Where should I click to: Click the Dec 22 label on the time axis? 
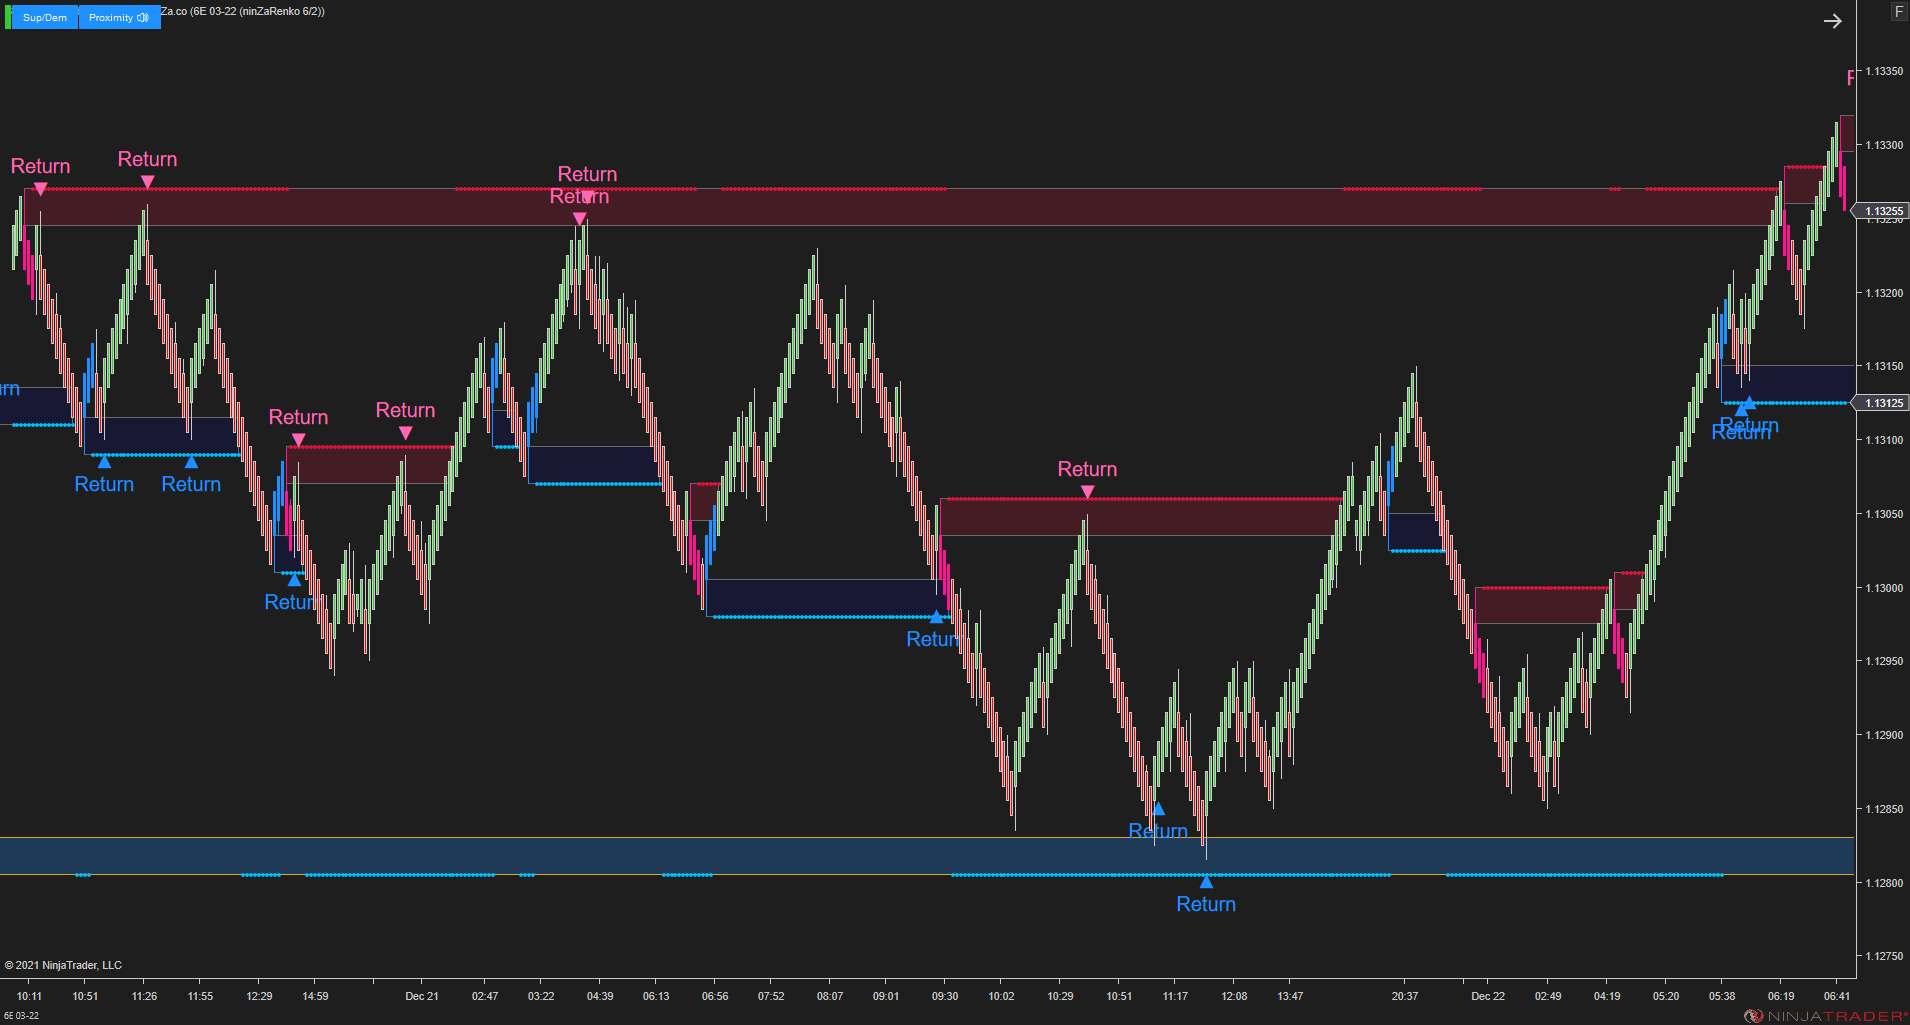click(x=1487, y=996)
